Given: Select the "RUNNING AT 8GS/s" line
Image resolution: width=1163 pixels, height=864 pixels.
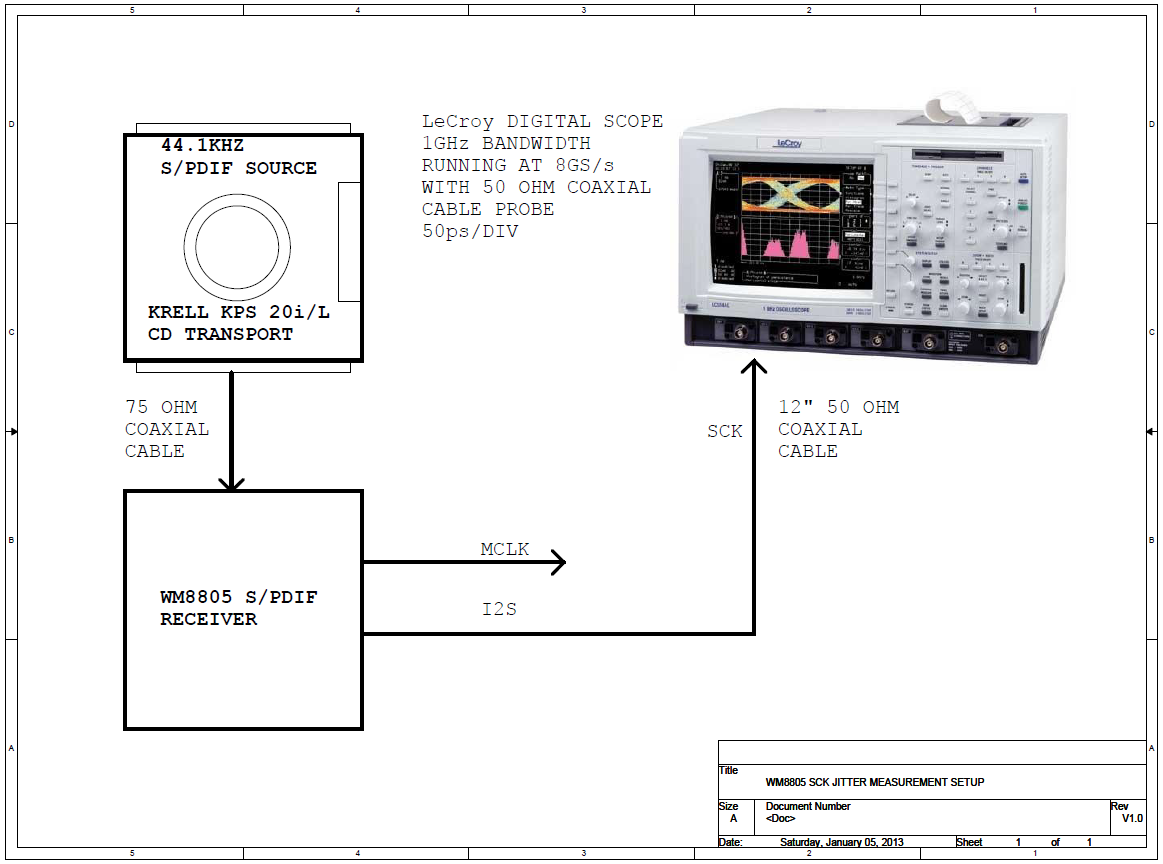Looking at the screenshot, I should 518,165.
